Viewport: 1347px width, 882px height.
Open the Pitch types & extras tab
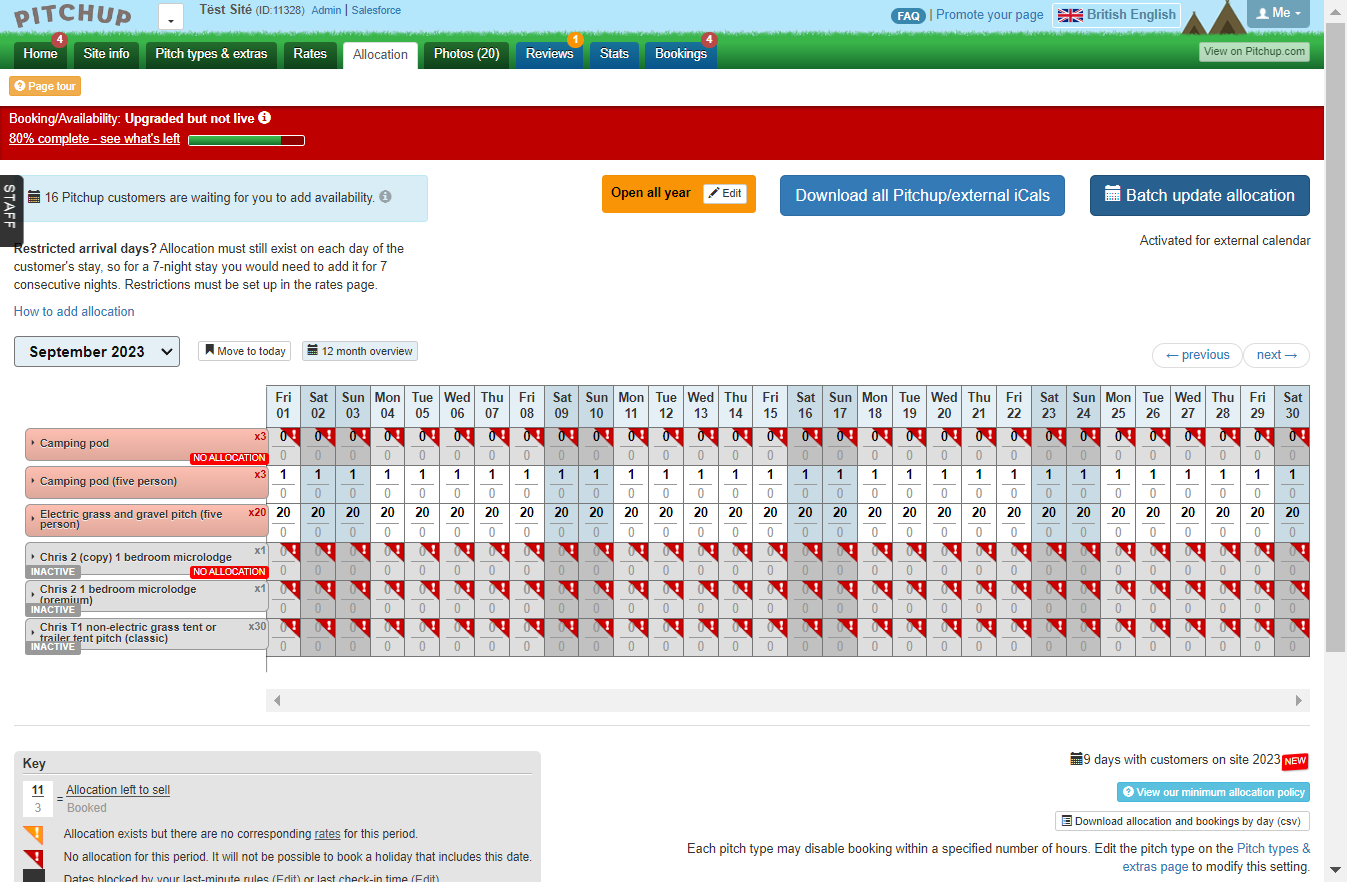coord(211,54)
